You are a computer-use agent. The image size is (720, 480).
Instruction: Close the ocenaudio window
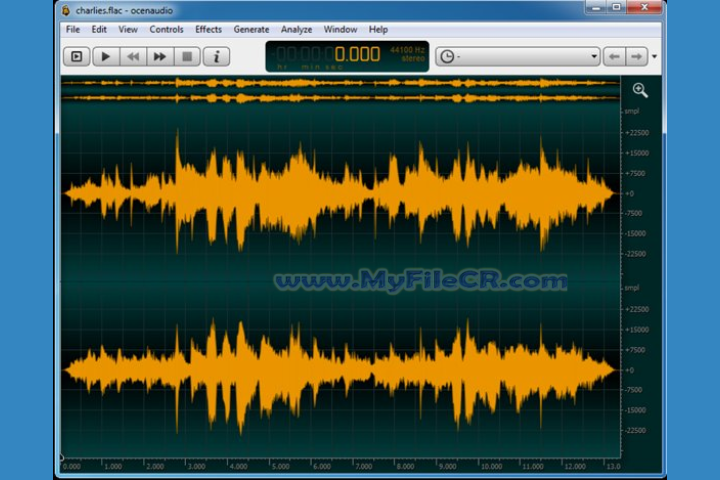coord(645,7)
